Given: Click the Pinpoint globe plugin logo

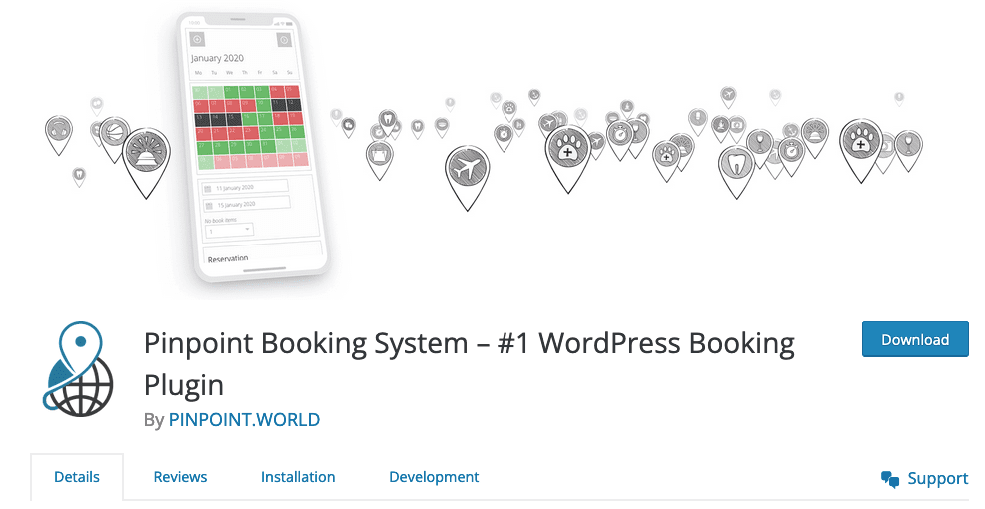Looking at the screenshot, I should tap(79, 369).
